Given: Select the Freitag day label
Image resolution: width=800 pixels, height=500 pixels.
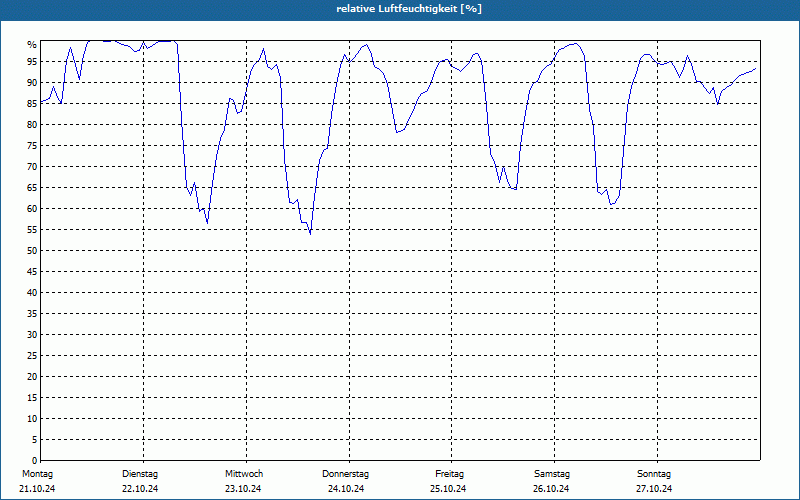Looking at the screenshot, I should (449, 474).
